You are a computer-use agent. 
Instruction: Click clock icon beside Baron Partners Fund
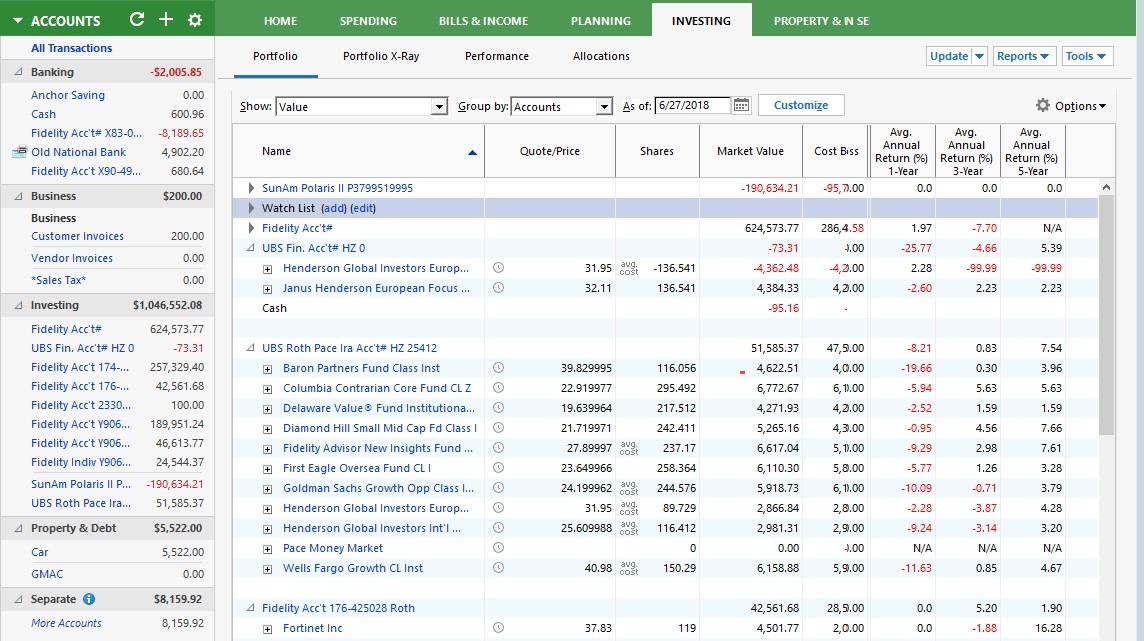point(498,368)
